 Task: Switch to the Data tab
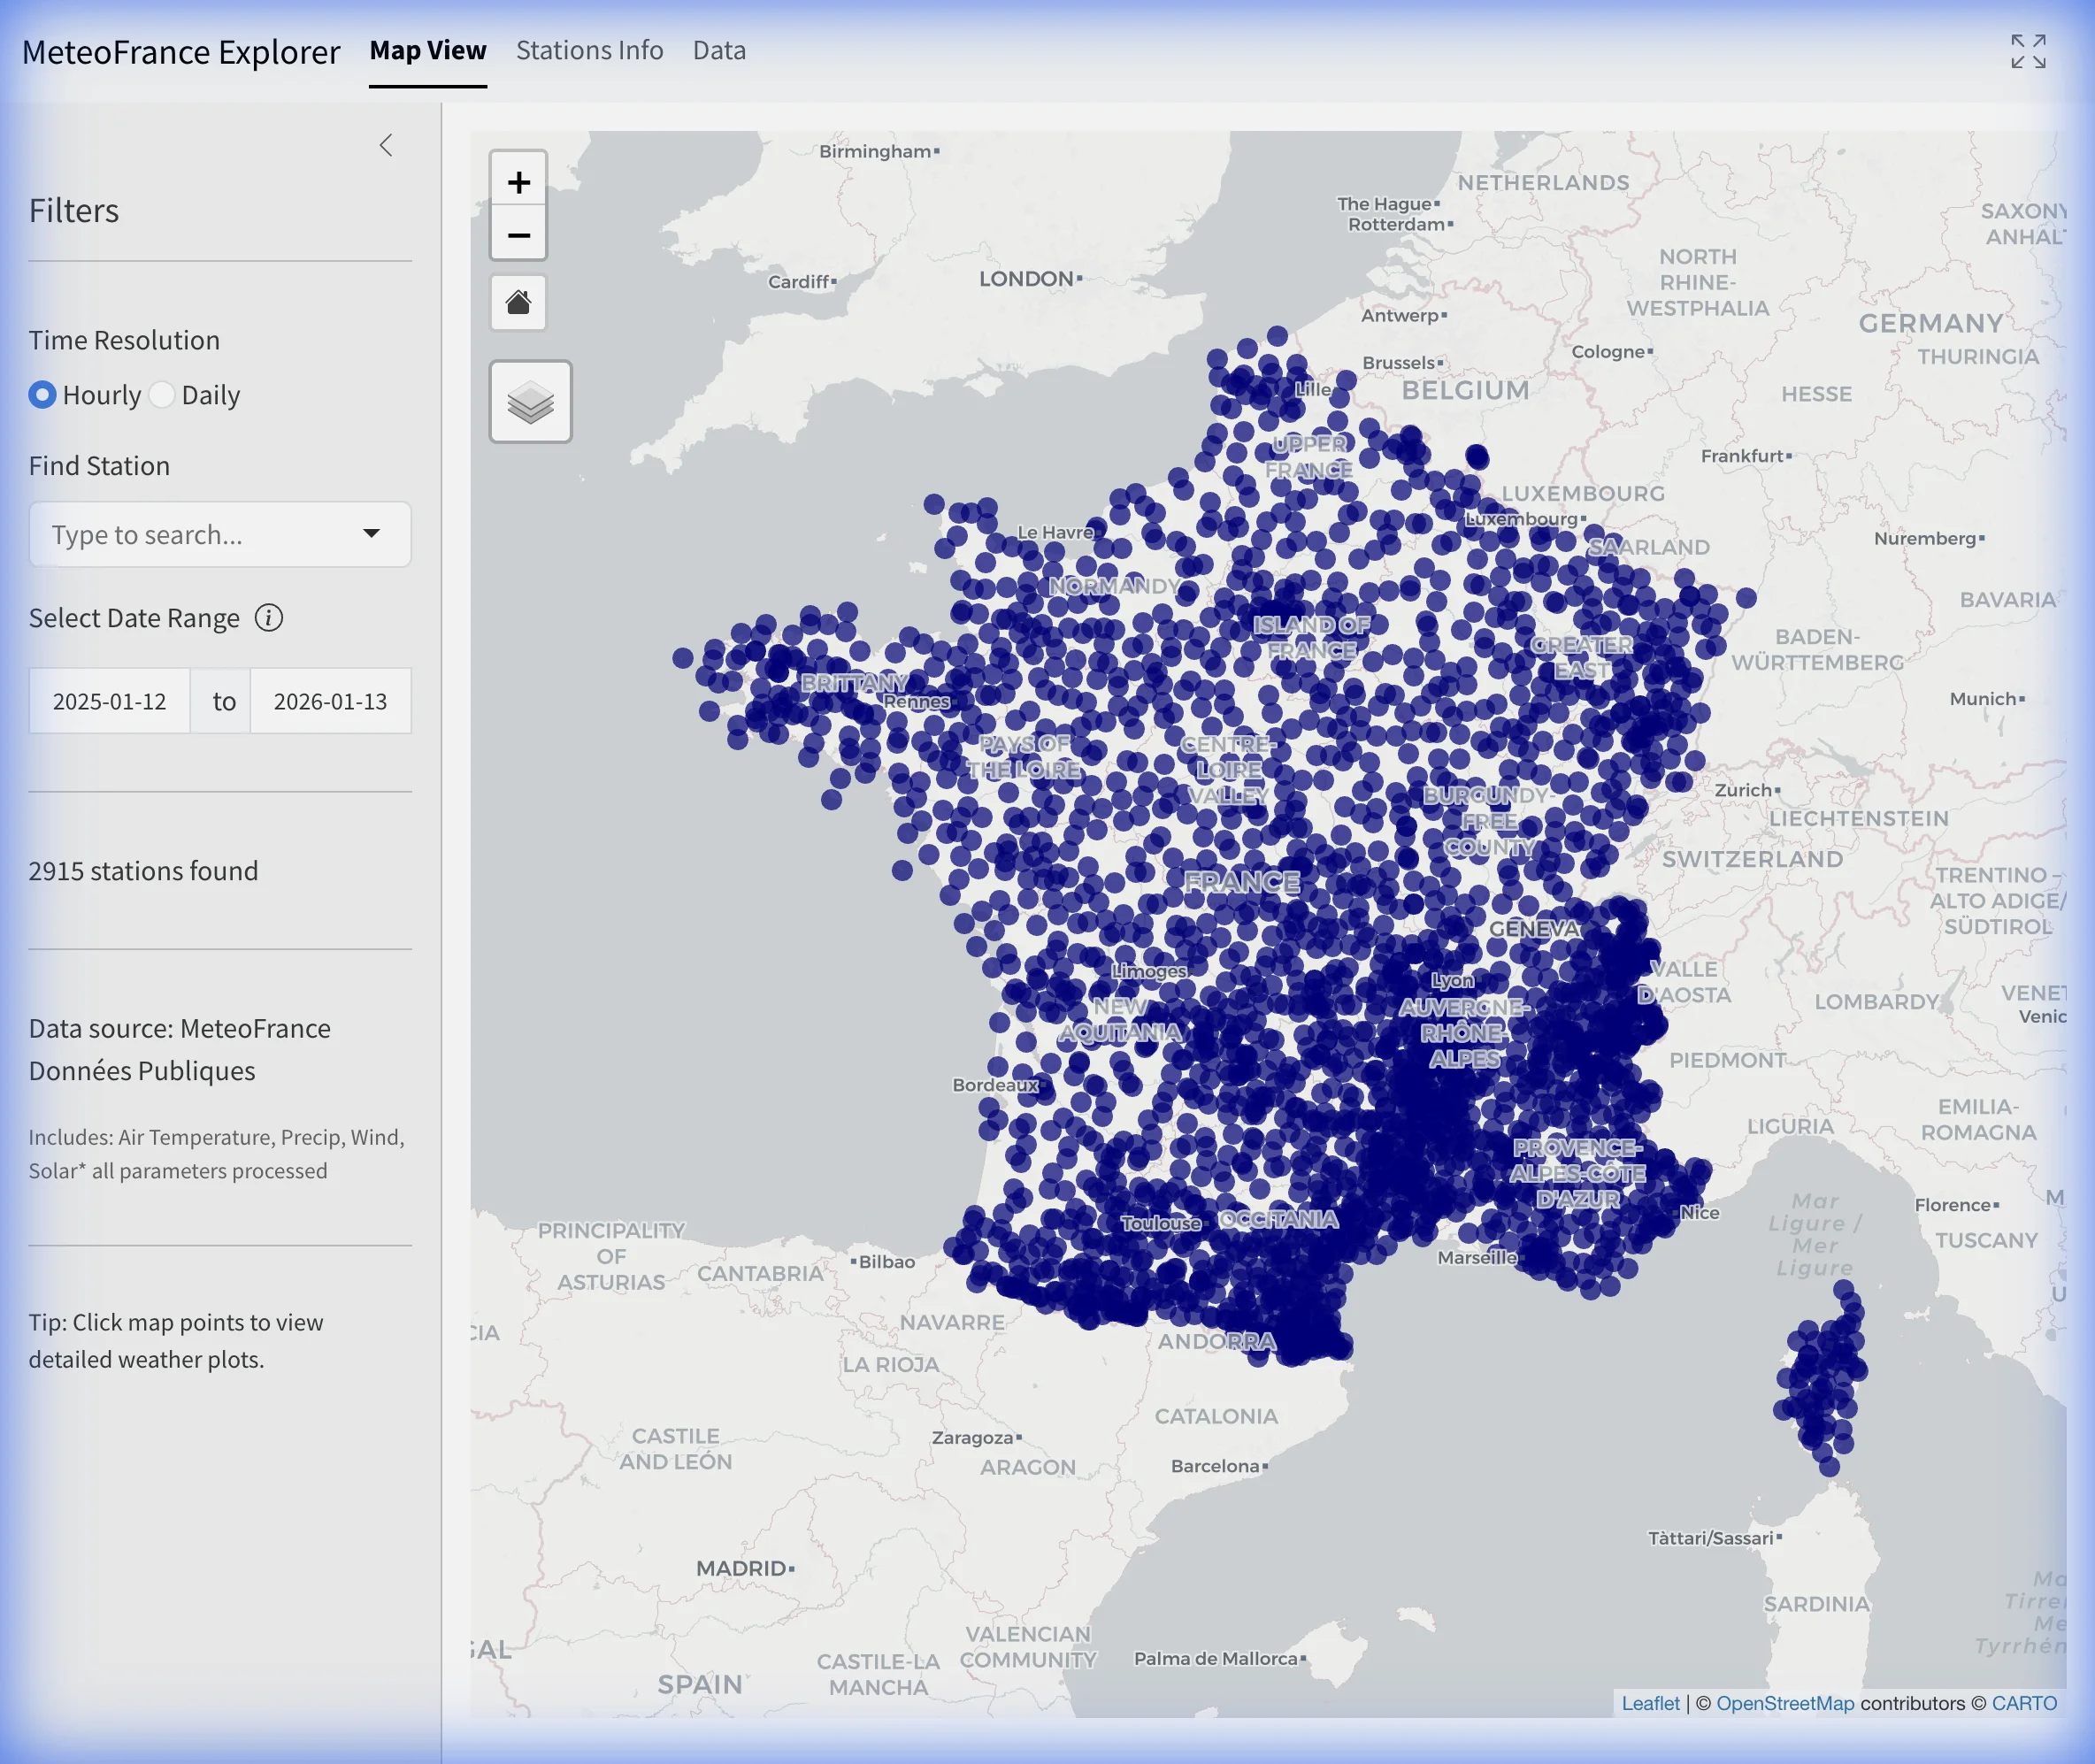coord(718,50)
